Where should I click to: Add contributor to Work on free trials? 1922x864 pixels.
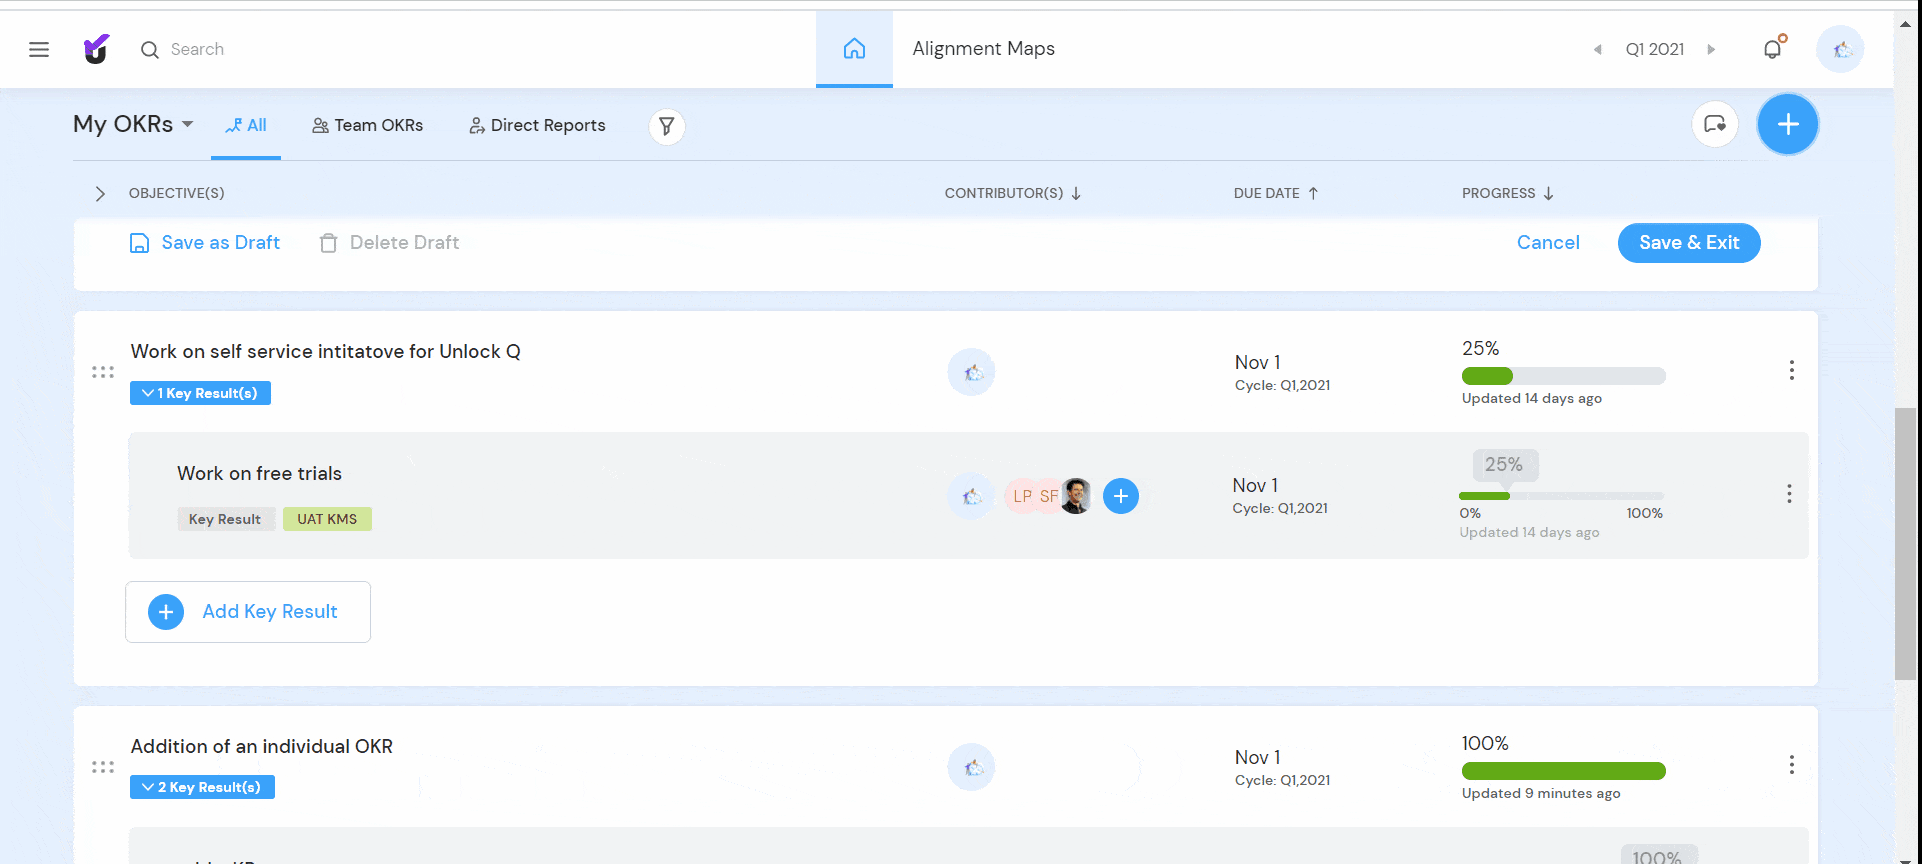point(1121,496)
